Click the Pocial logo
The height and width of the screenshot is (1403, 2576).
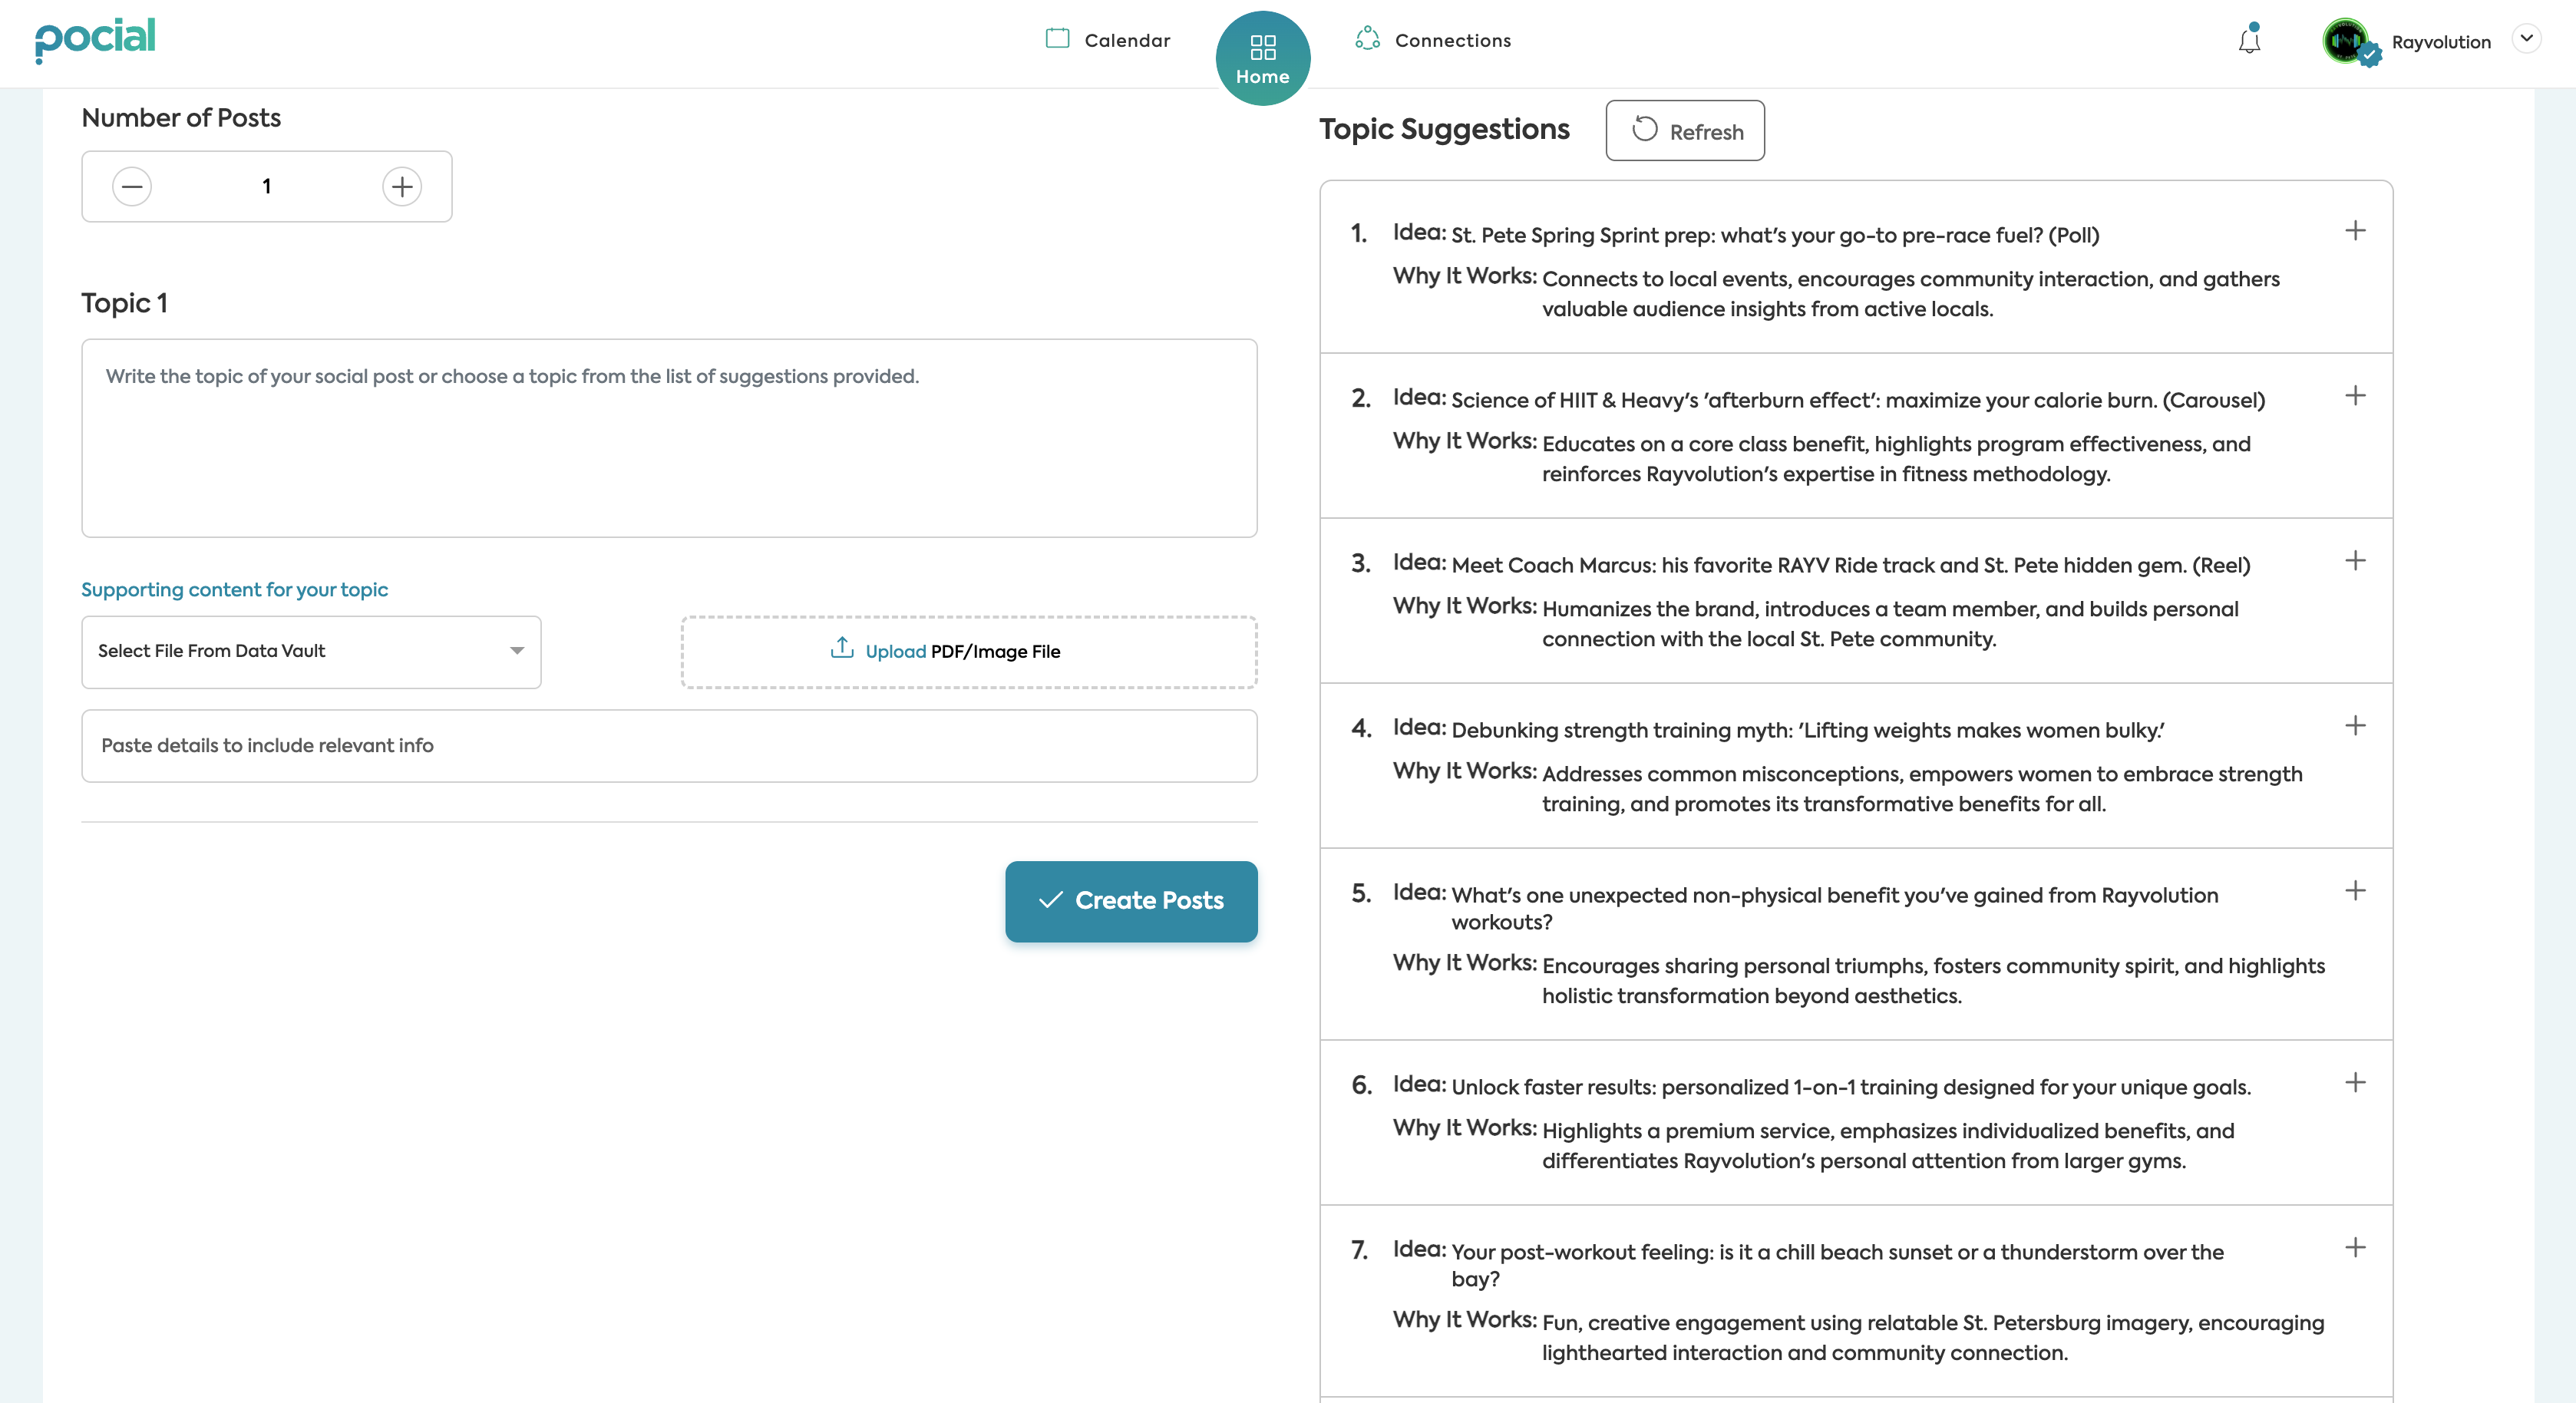96,39
